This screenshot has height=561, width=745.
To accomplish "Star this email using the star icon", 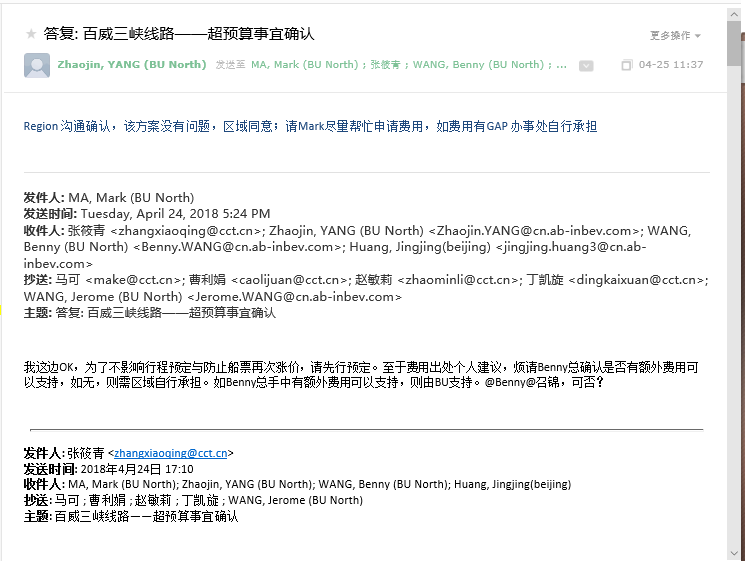I will 31,34.
